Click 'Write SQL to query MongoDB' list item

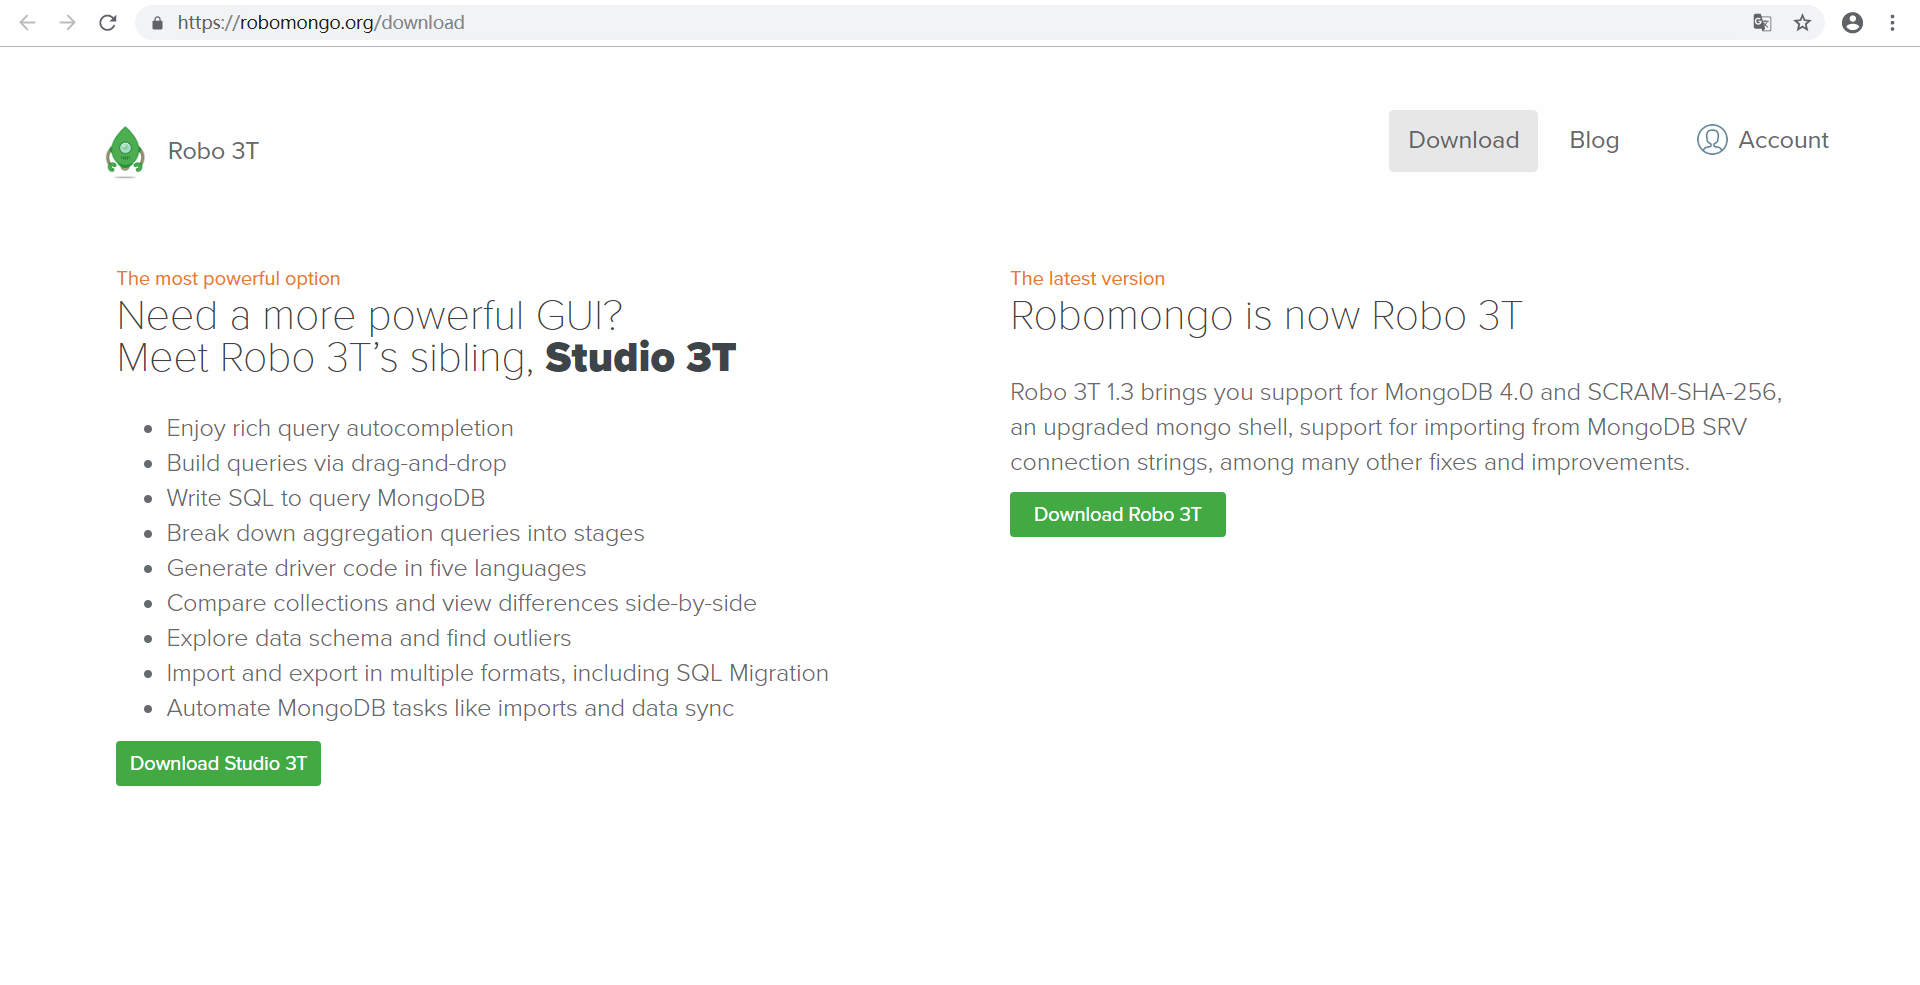pos(326,498)
